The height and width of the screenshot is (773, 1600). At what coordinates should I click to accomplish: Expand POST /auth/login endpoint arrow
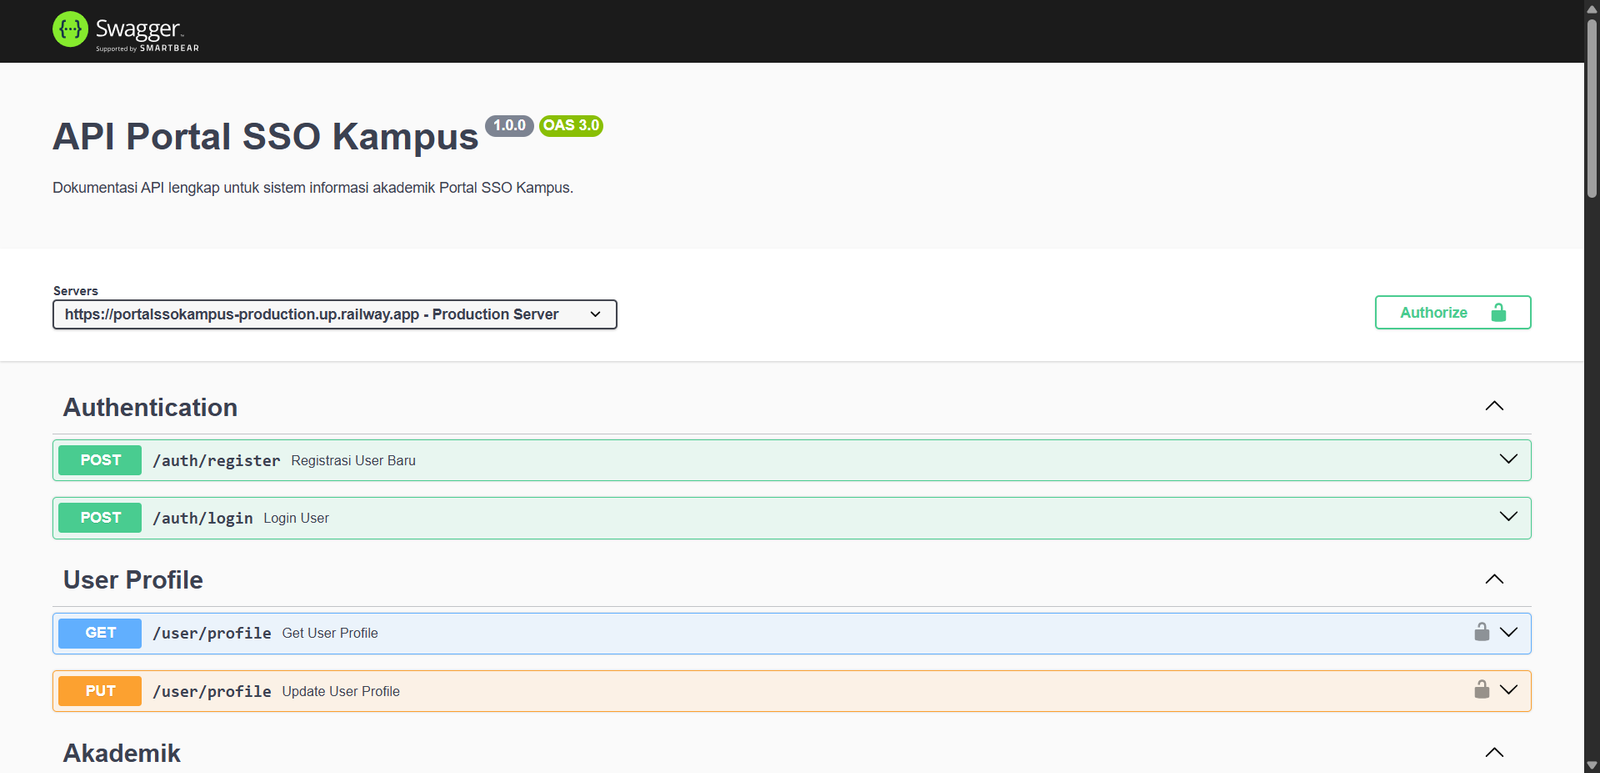pos(1508,517)
